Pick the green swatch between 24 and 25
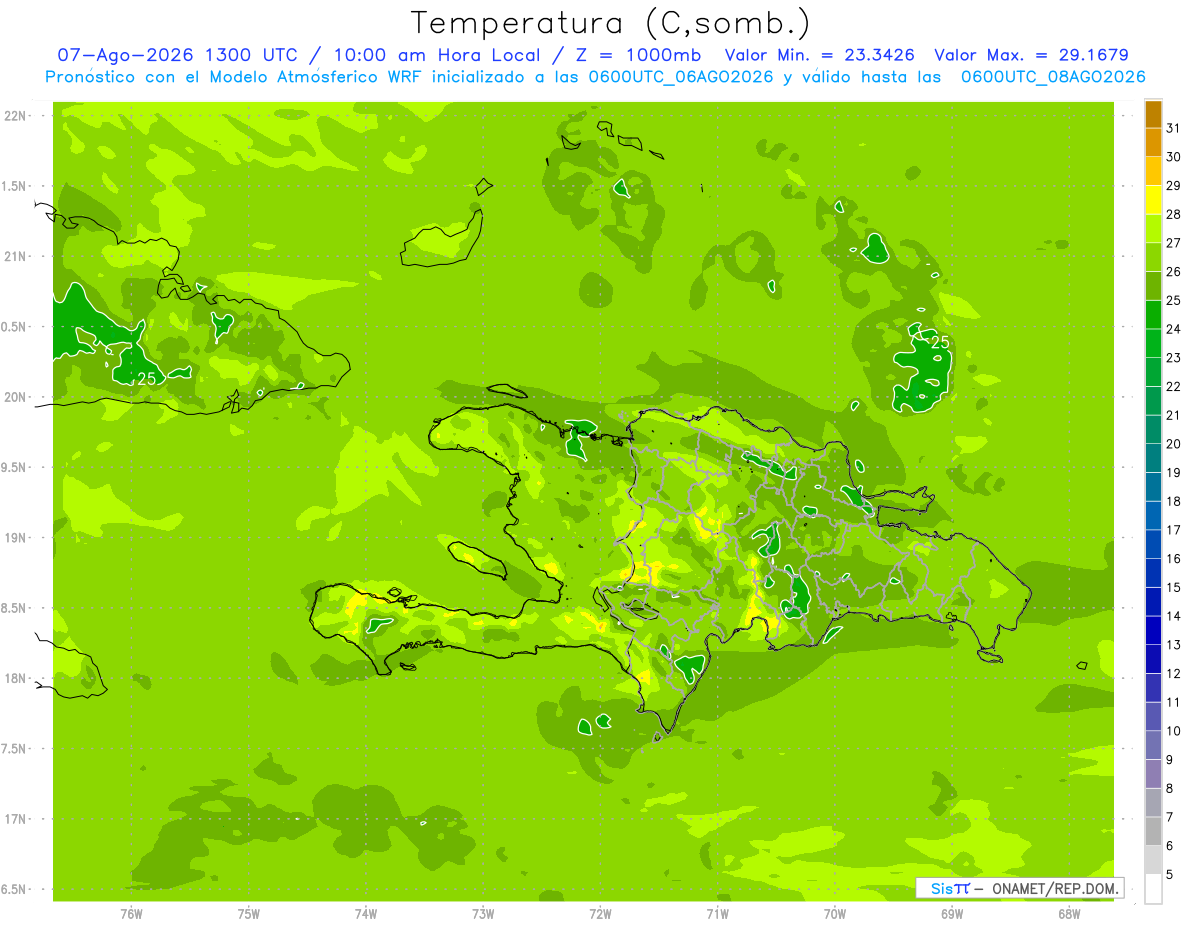The width and height of the screenshot is (1200, 927). 1153,315
